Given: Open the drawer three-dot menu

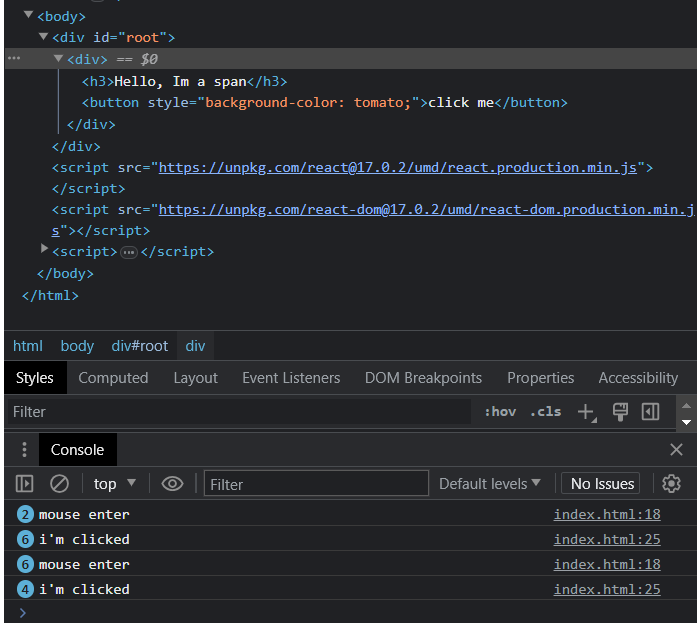Looking at the screenshot, I should [24, 450].
